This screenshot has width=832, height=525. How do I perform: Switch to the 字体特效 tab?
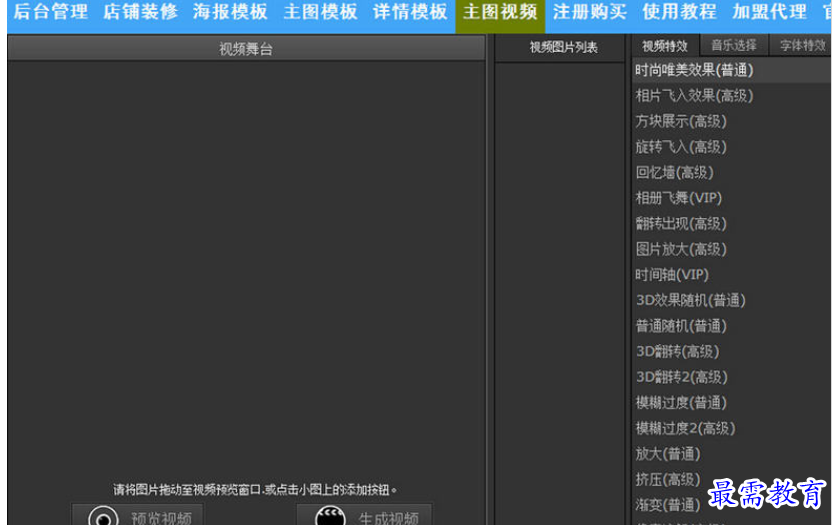(x=802, y=45)
